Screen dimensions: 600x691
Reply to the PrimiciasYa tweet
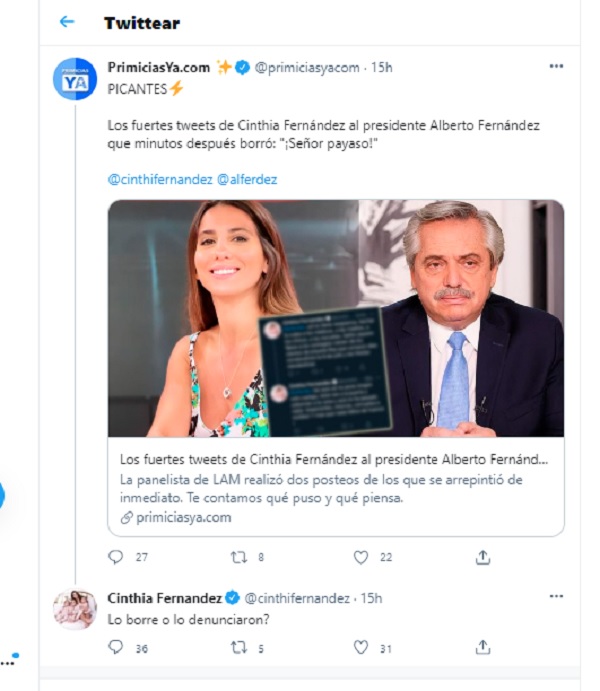116,557
